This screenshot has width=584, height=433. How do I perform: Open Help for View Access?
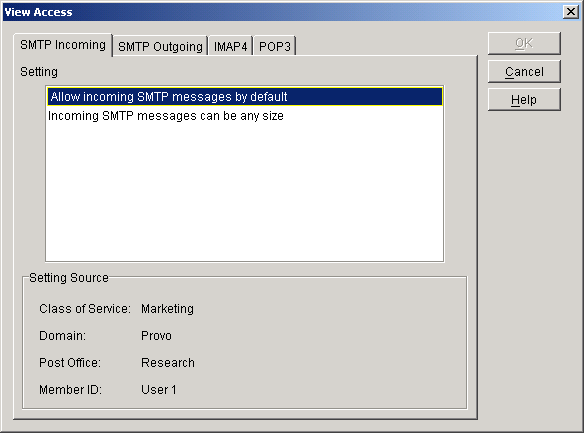pos(524,100)
